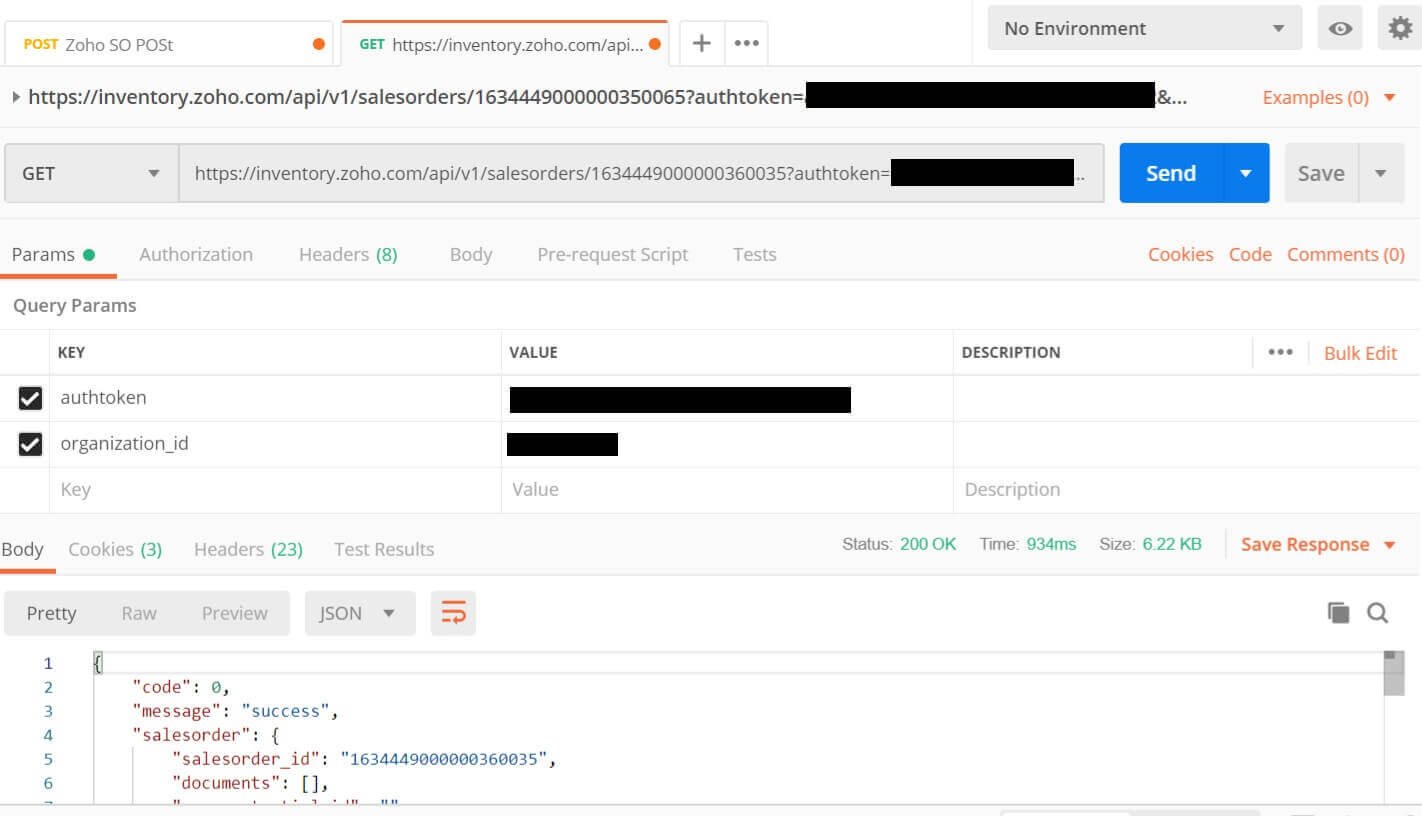Open the Code link
Image resolution: width=1422 pixels, height=816 pixels.
tap(1250, 254)
